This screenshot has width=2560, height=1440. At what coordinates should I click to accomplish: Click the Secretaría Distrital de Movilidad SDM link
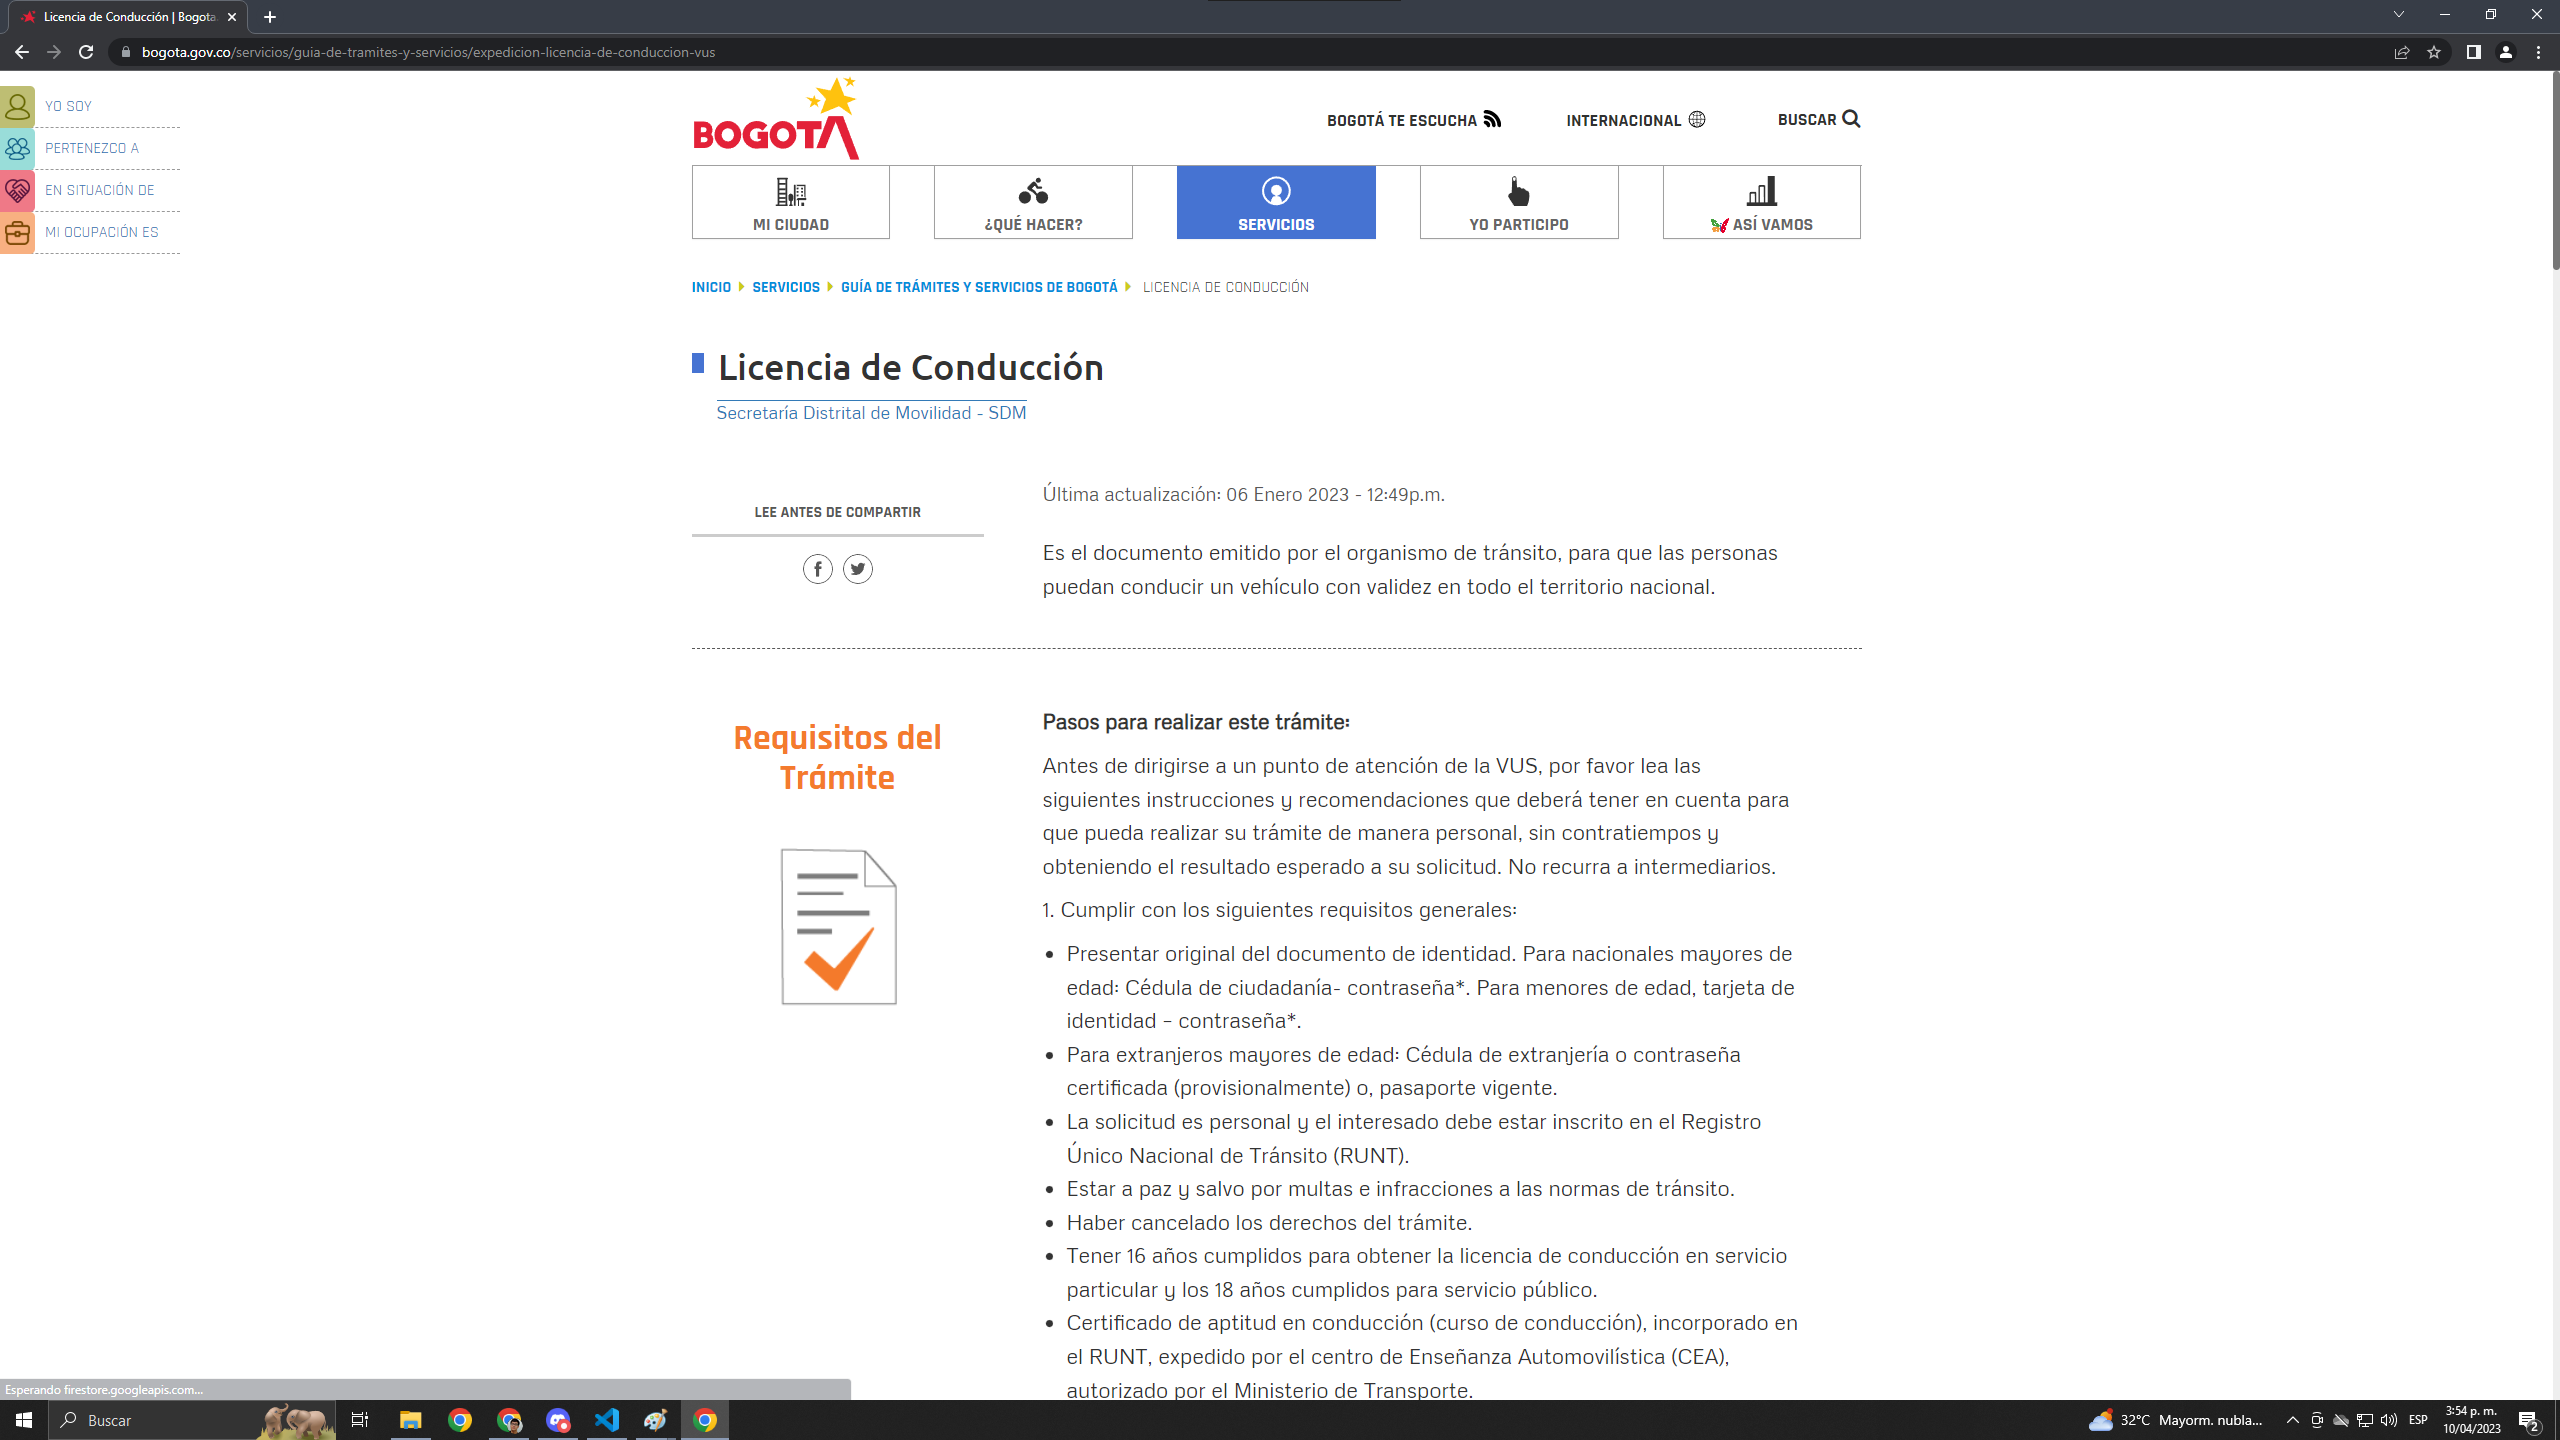870,411
